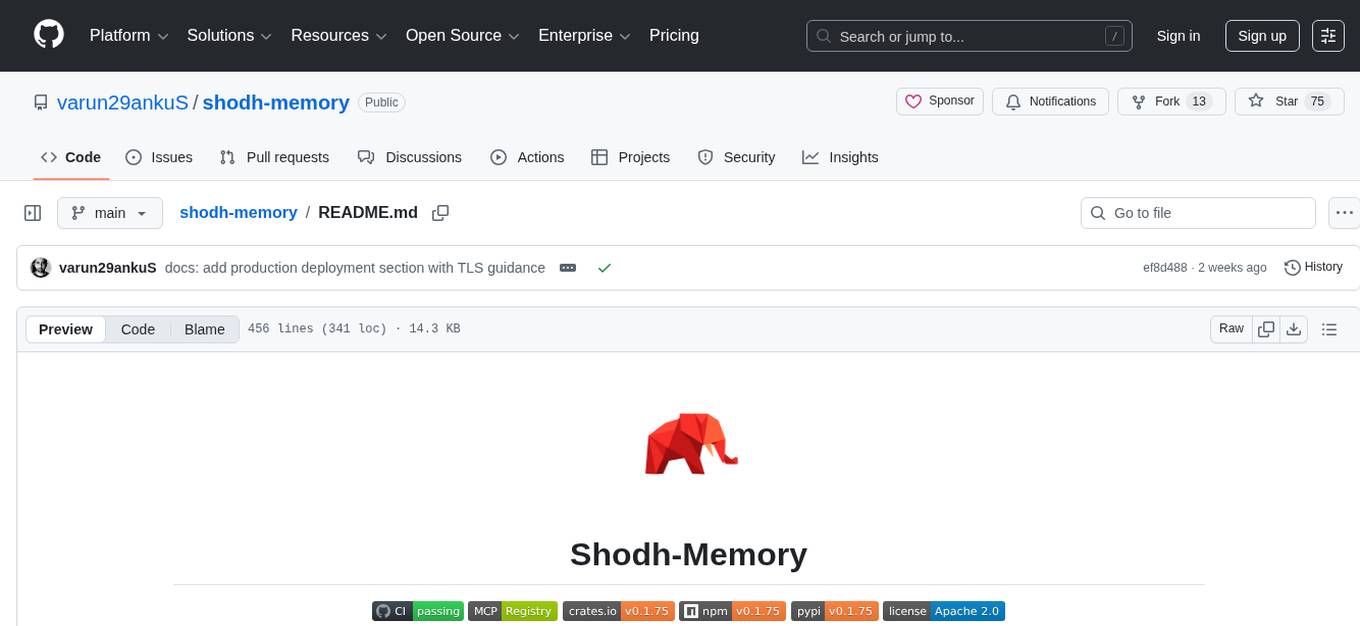Switch to the Issues tab
The width and height of the screenshot is (1360, 626).
click(159, 157)
